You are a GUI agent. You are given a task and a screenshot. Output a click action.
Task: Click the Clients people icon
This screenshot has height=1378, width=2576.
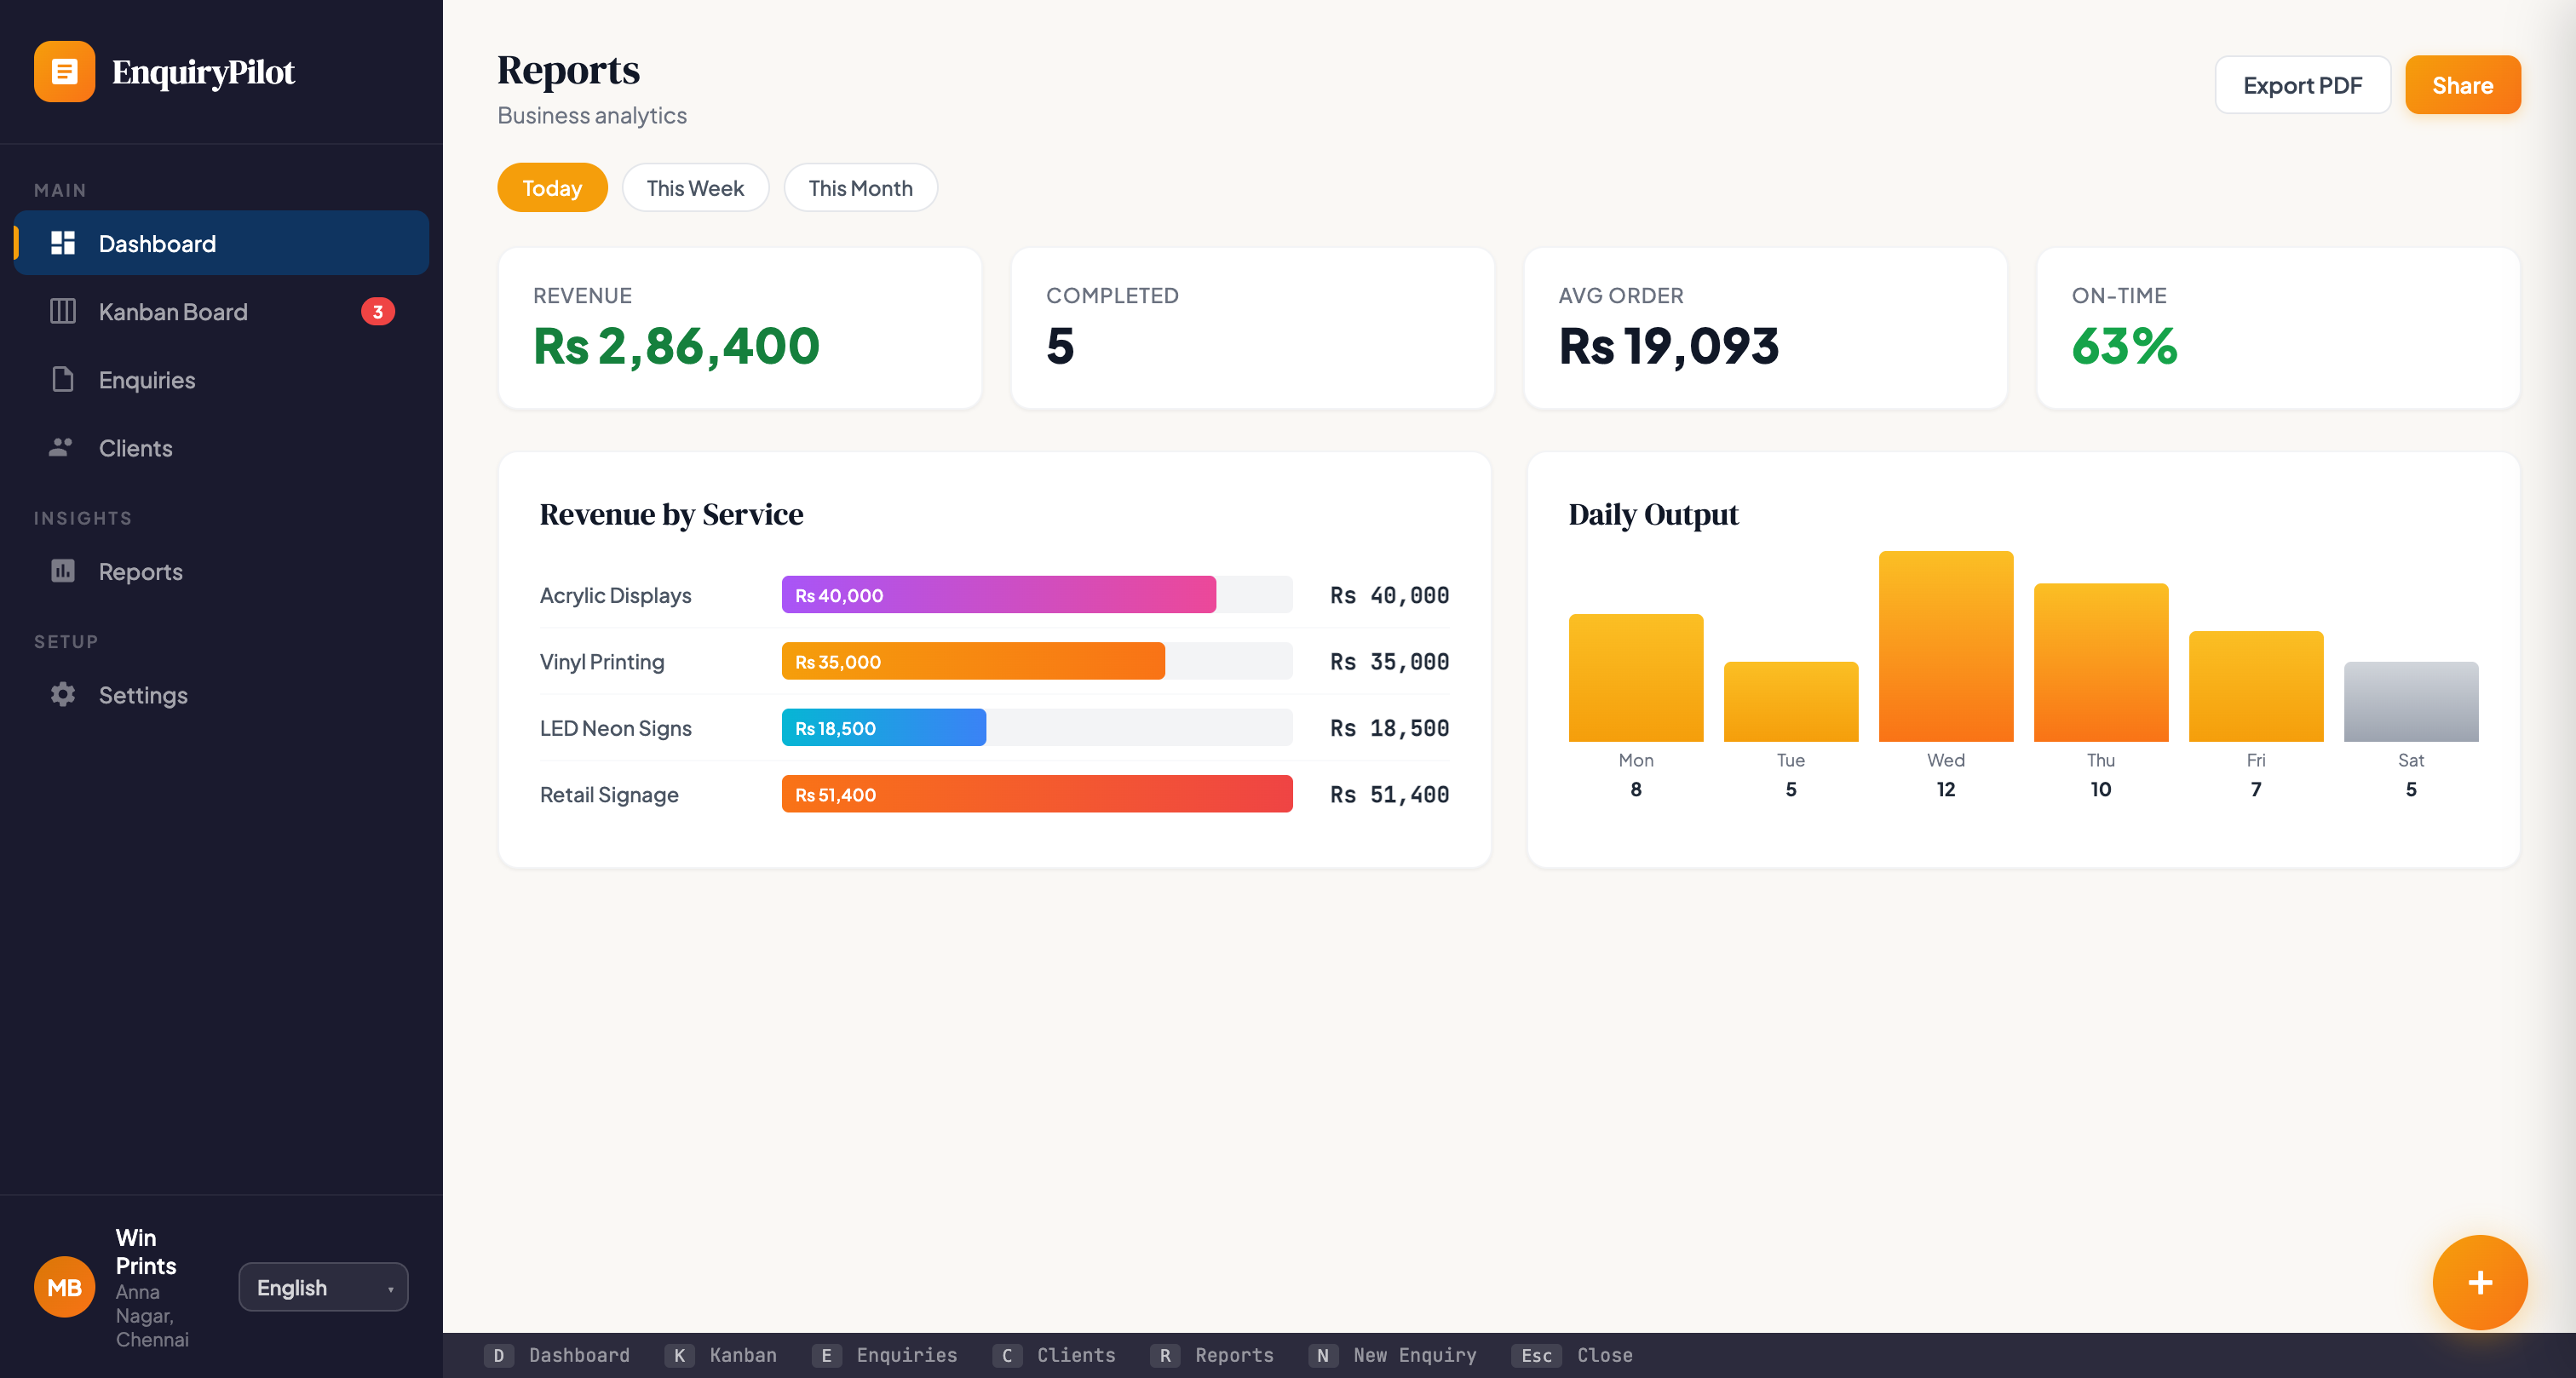tap(61, 447)
